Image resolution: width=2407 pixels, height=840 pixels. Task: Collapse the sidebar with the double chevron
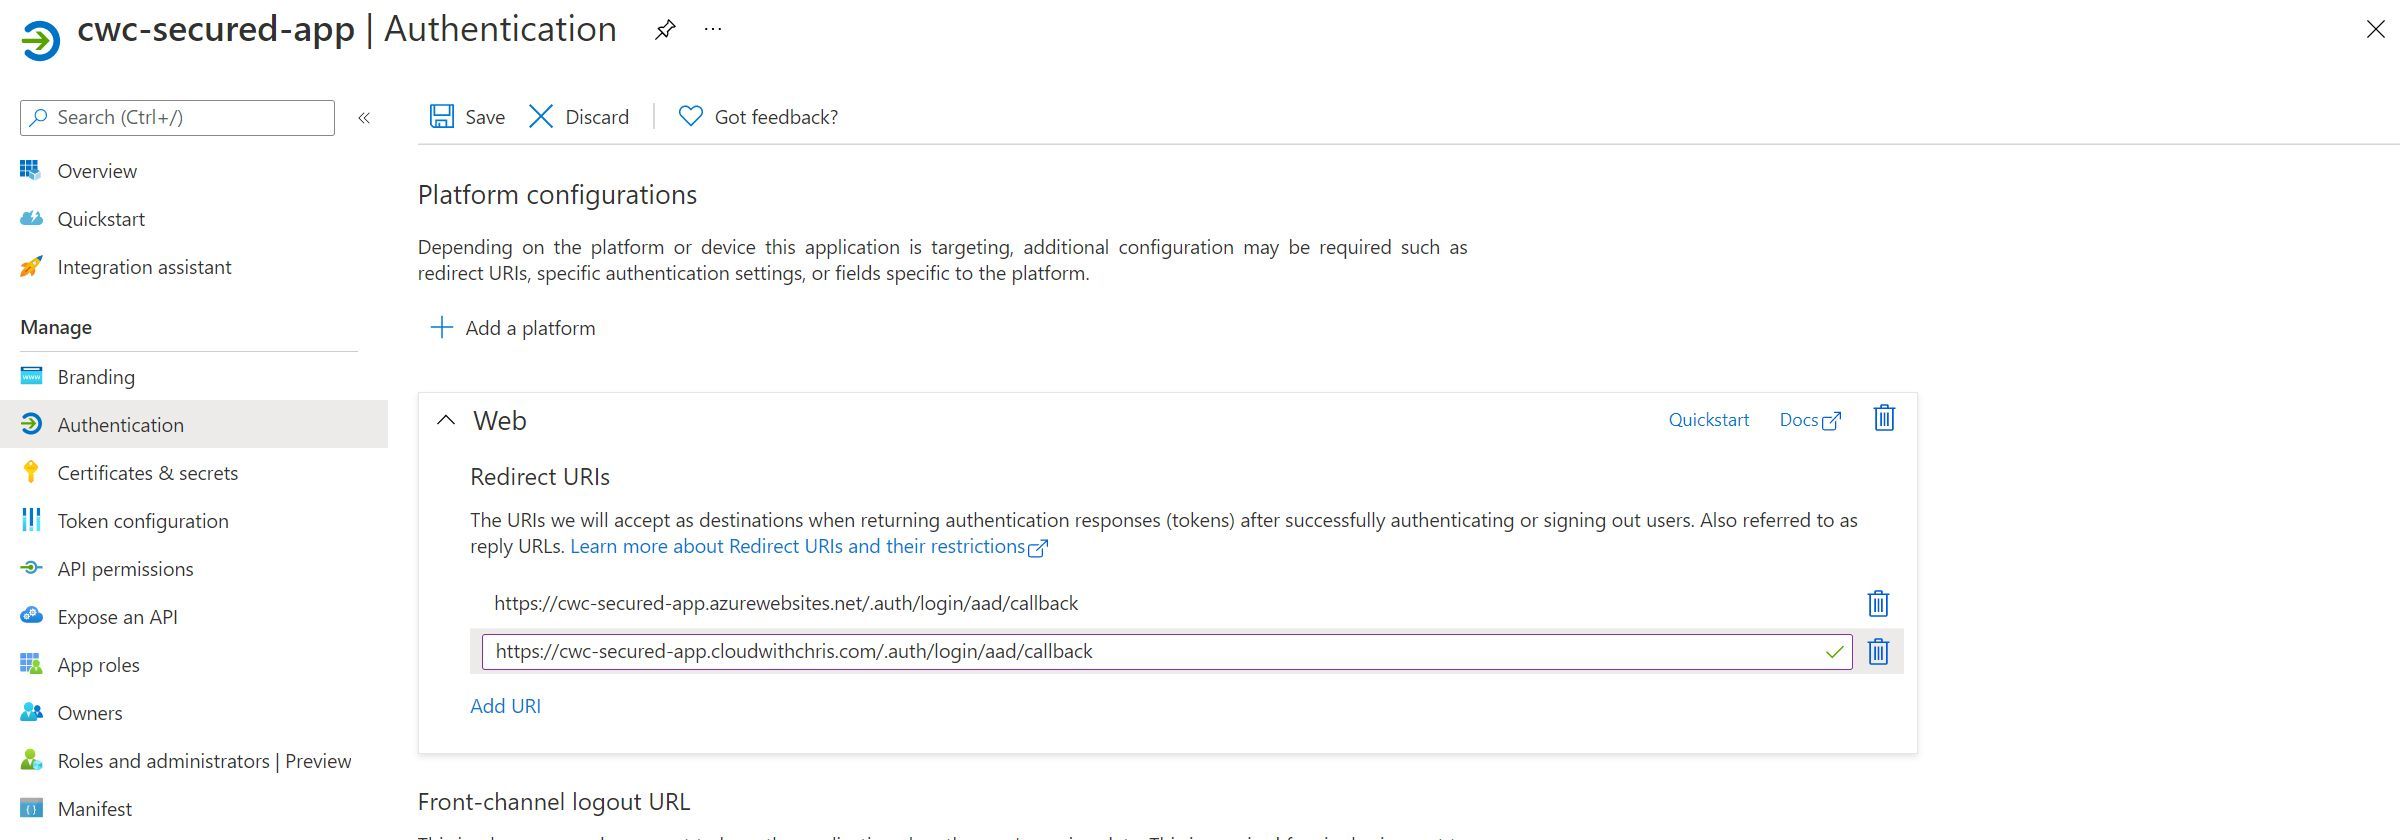pyautogui.click(x=364, y=118)
